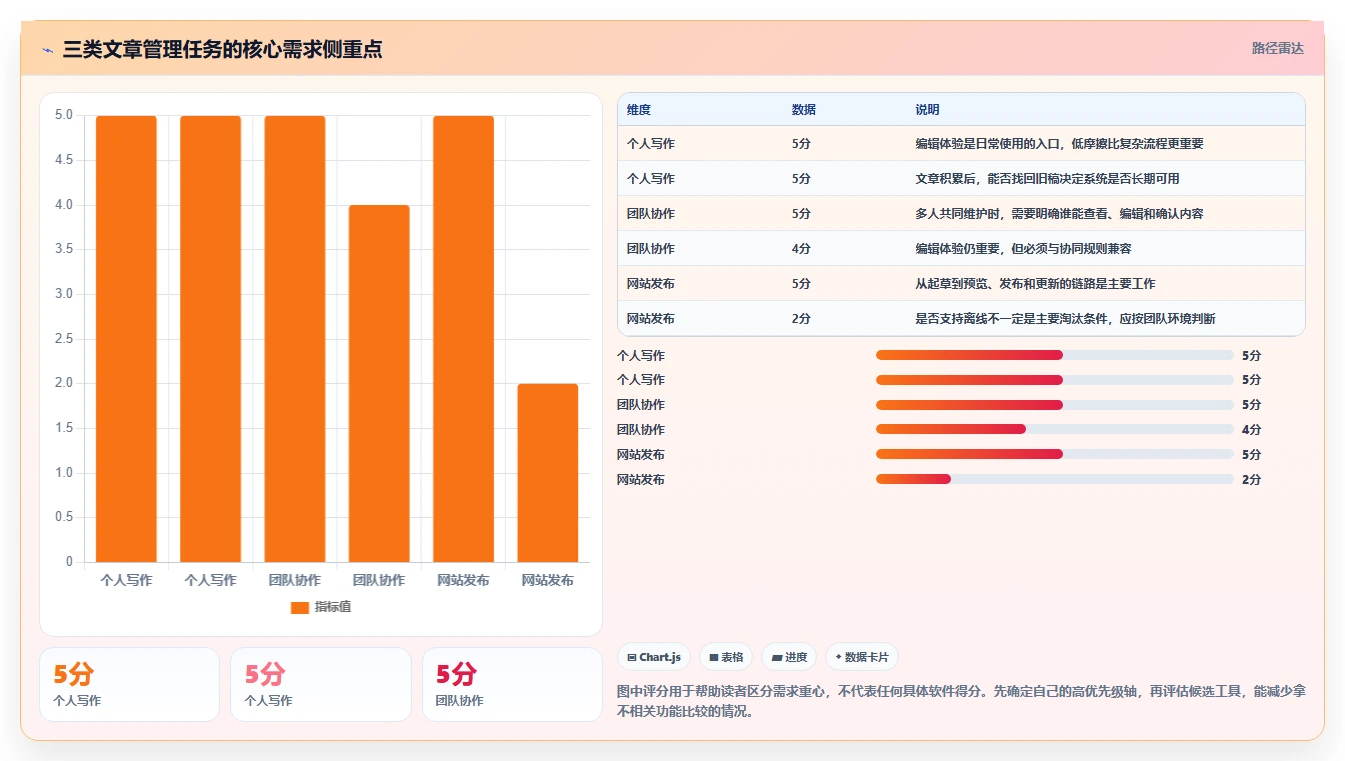Screen dimensions: 1345x761
Task: Open the 数据卡片 chip
Action: pyautogui.click(x=862, y=657)
